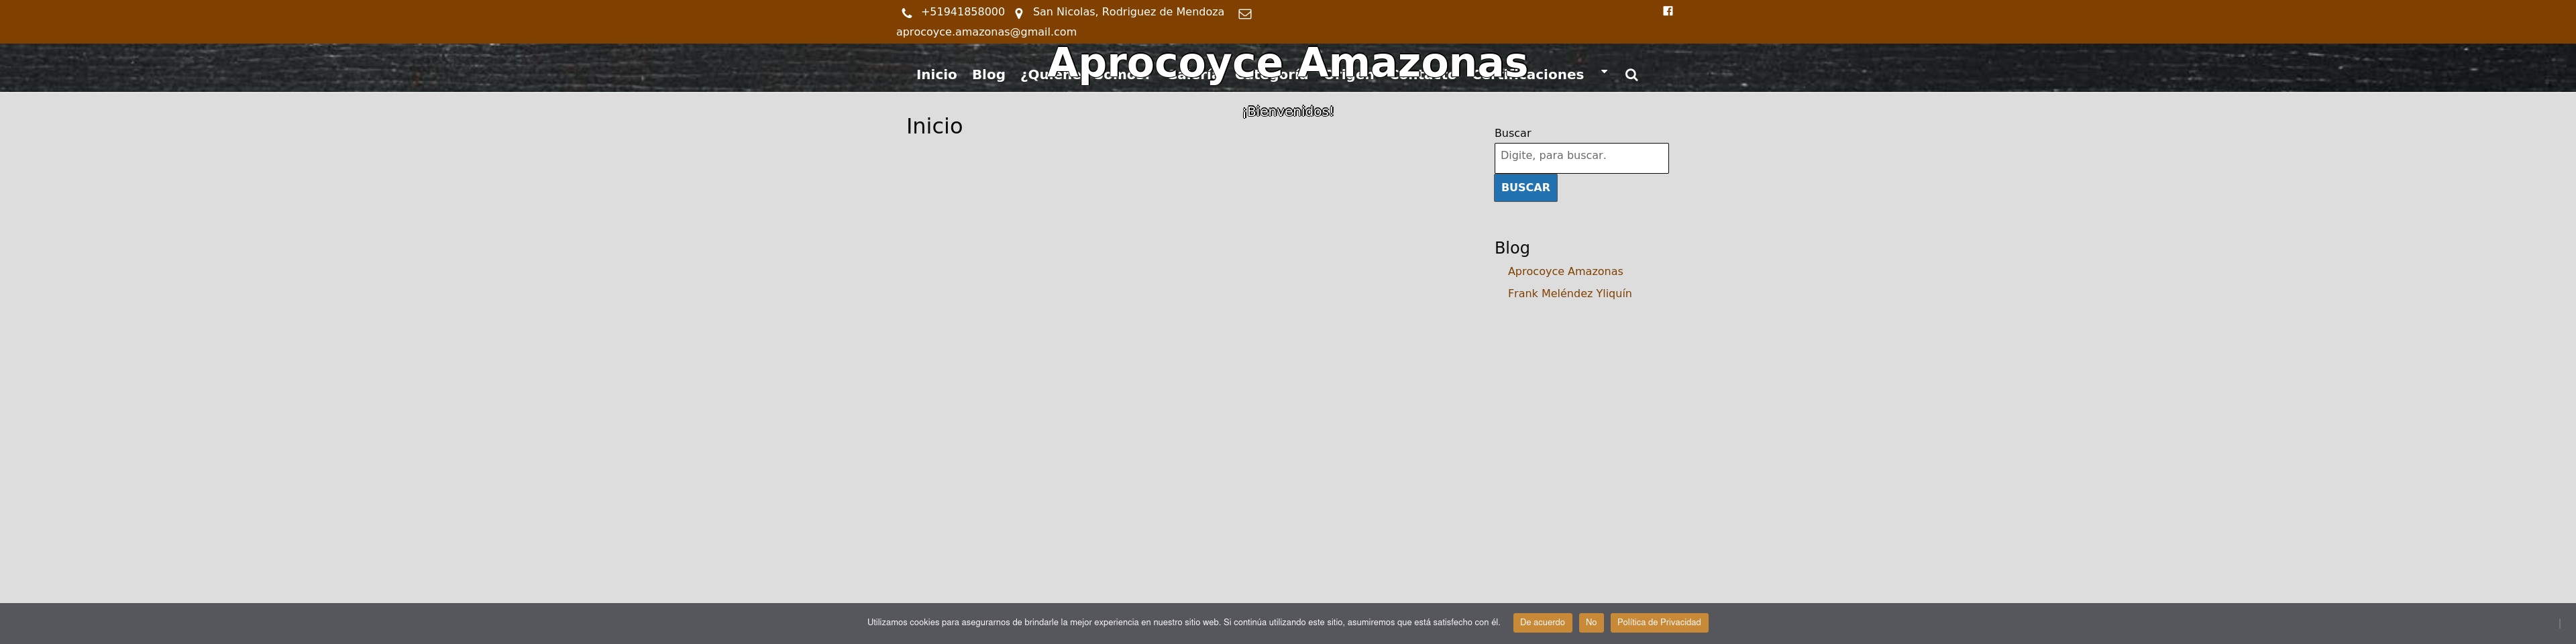Click the location pin icon

pyautogui.click(x=1019, y=14)
